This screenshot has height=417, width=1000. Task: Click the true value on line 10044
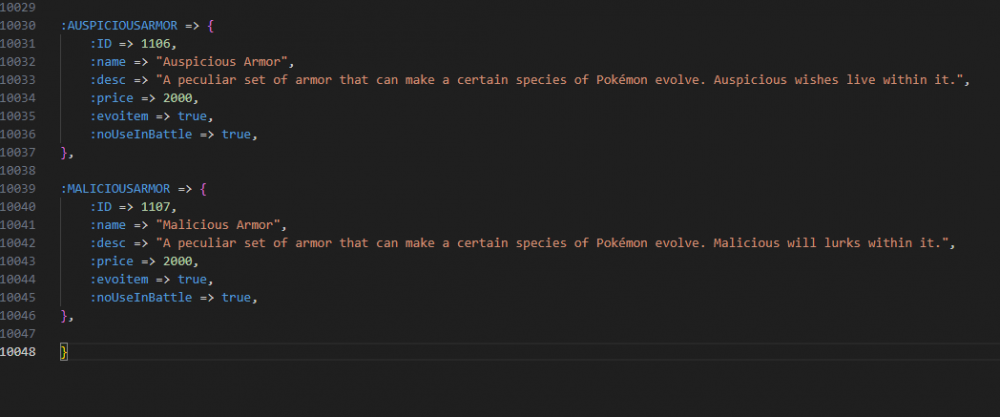coord(192,280)
